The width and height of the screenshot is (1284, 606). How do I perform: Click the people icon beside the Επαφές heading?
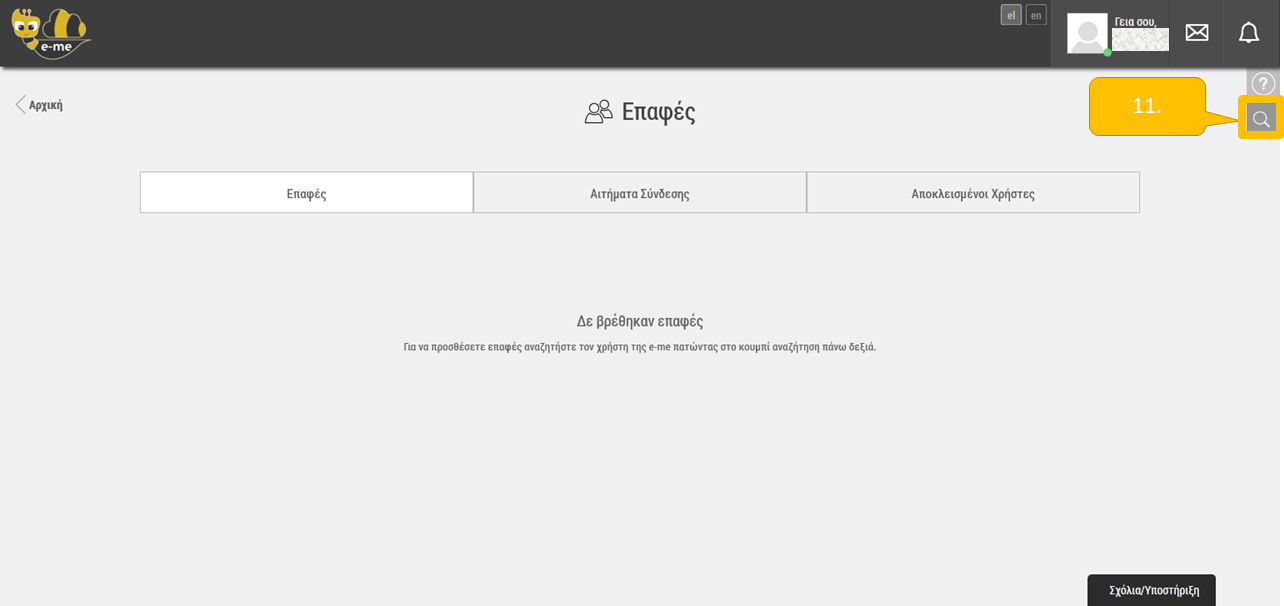click(598, 112)
